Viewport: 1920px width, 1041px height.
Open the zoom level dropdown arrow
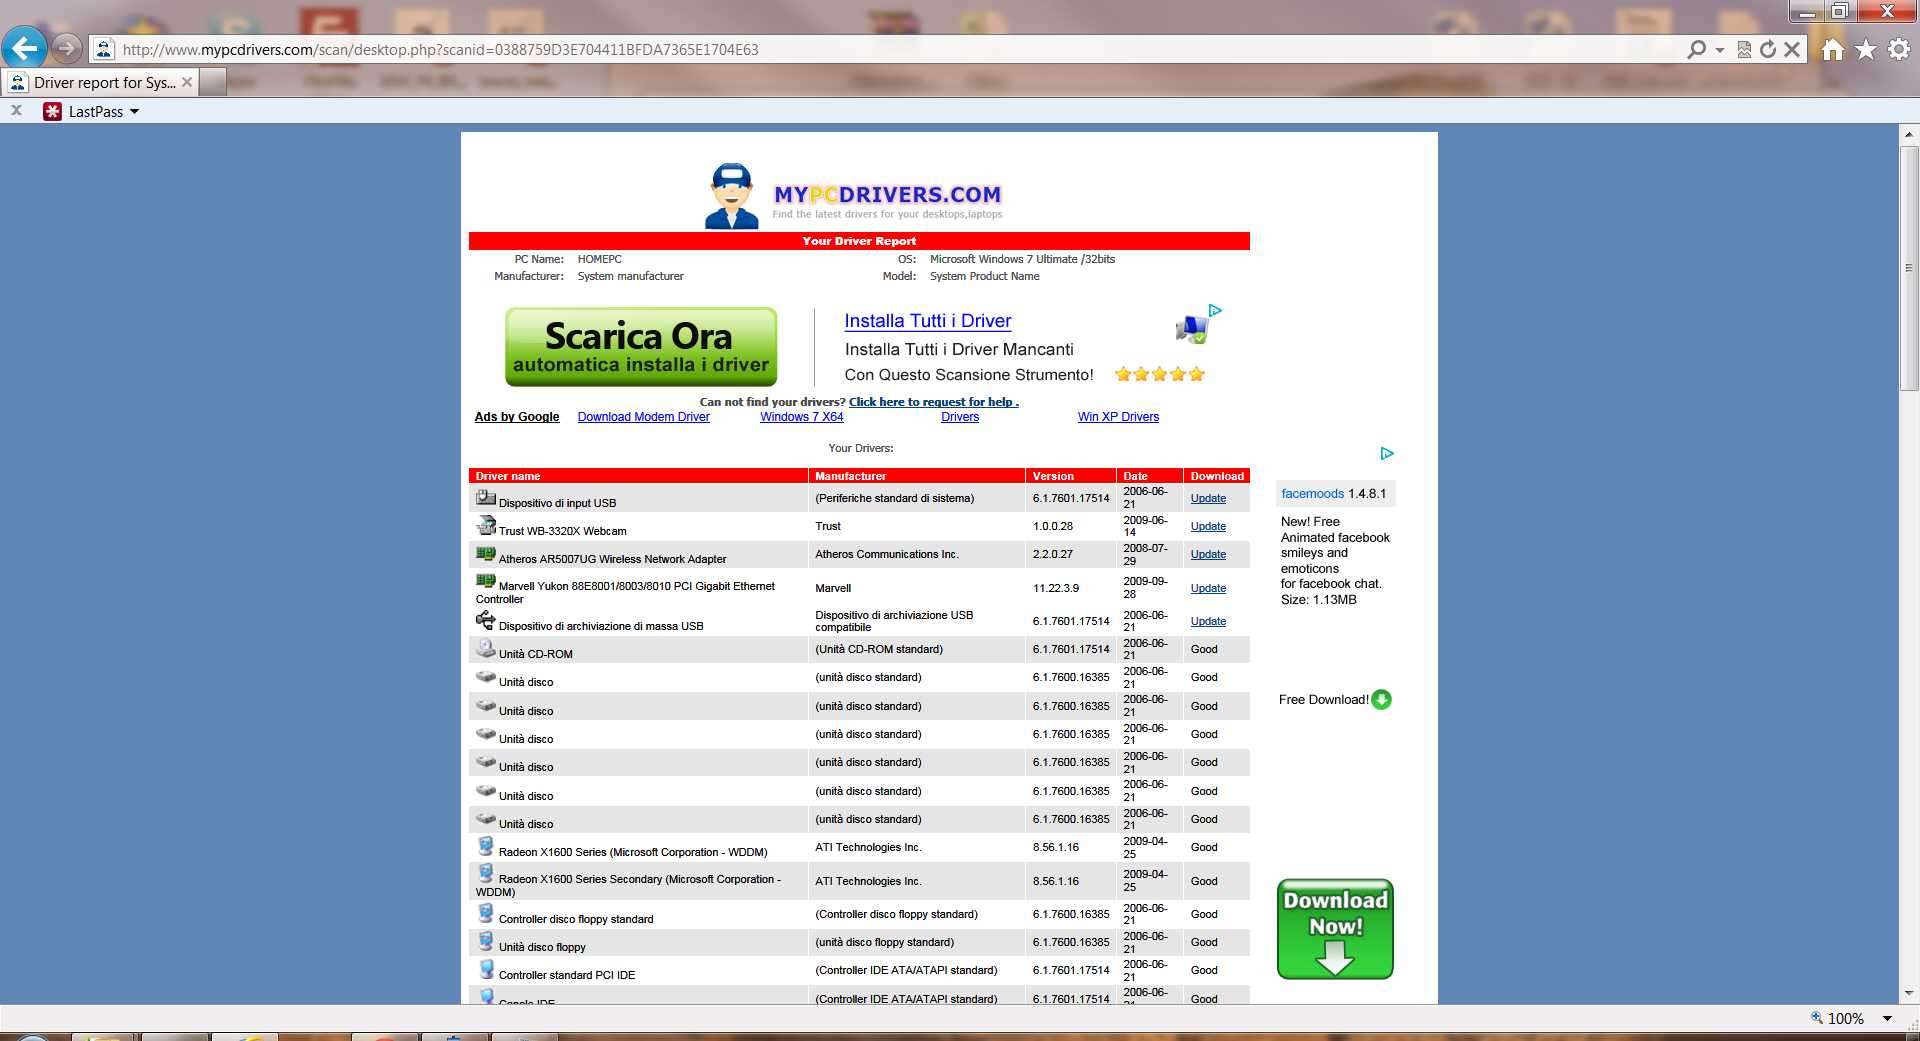click(1887, 1018)
